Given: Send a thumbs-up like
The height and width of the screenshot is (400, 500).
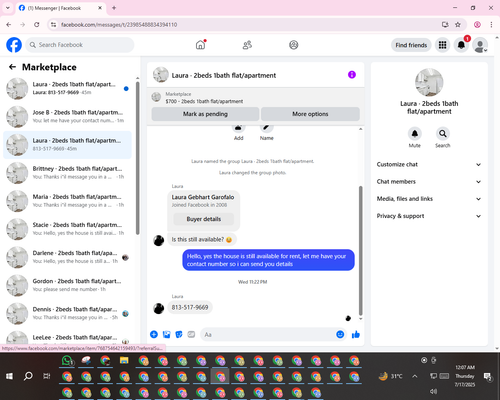Looking at the screenshot, I should pyautogui.click(x=356, y=334).
